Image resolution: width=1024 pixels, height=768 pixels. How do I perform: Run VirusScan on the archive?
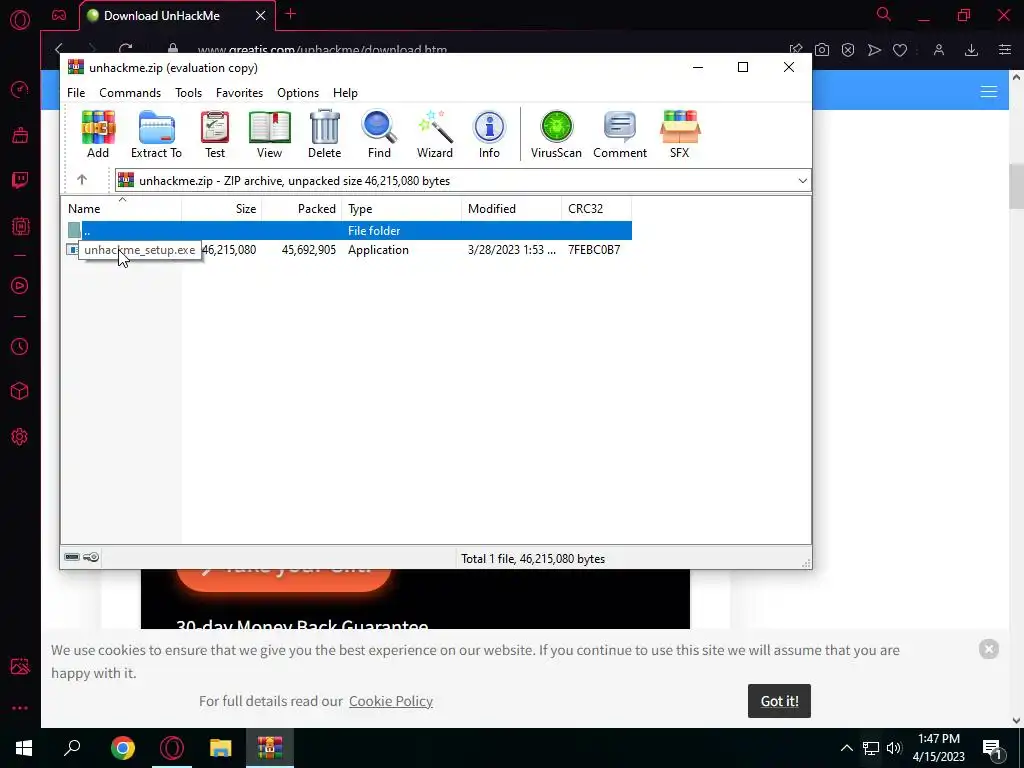point(556,134)
